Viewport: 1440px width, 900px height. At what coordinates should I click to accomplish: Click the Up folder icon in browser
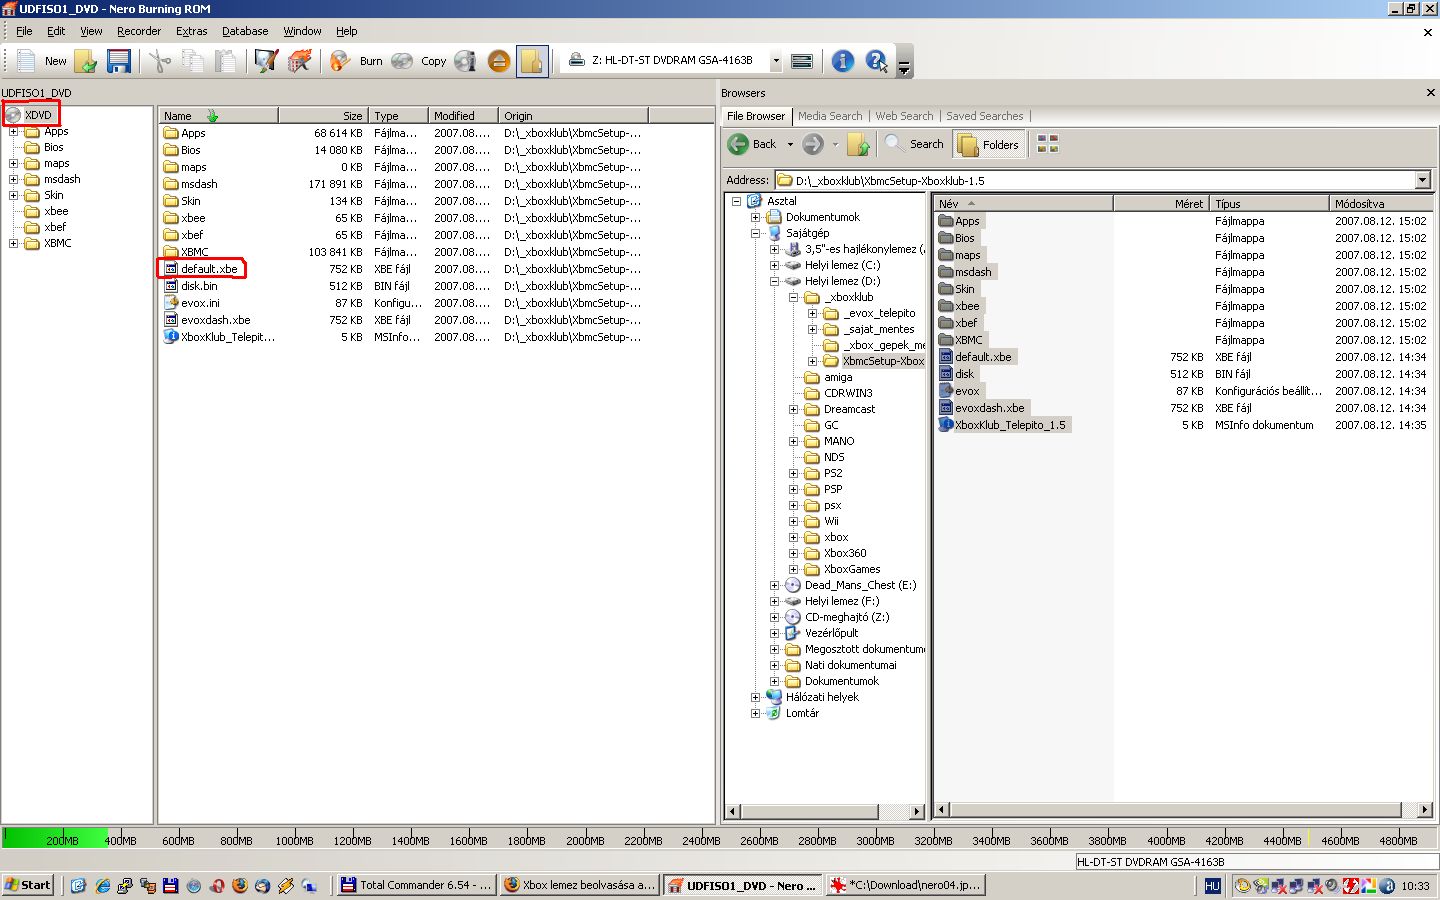click(859, 145)
